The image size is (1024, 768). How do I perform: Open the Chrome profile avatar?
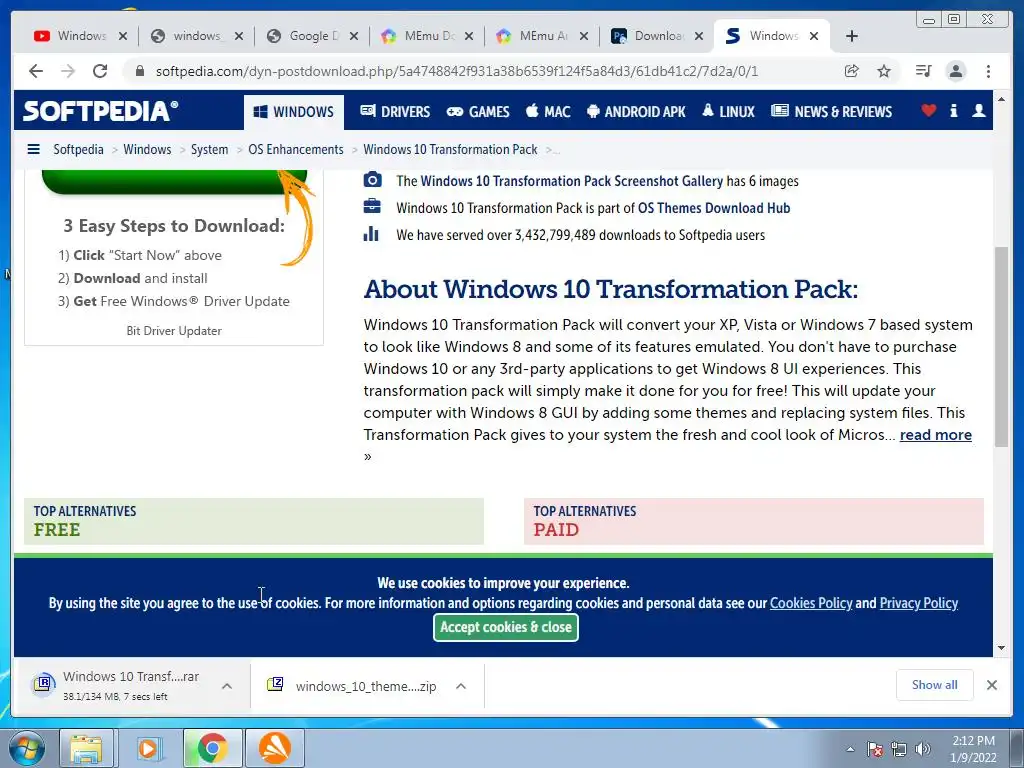tap(956, 71)
